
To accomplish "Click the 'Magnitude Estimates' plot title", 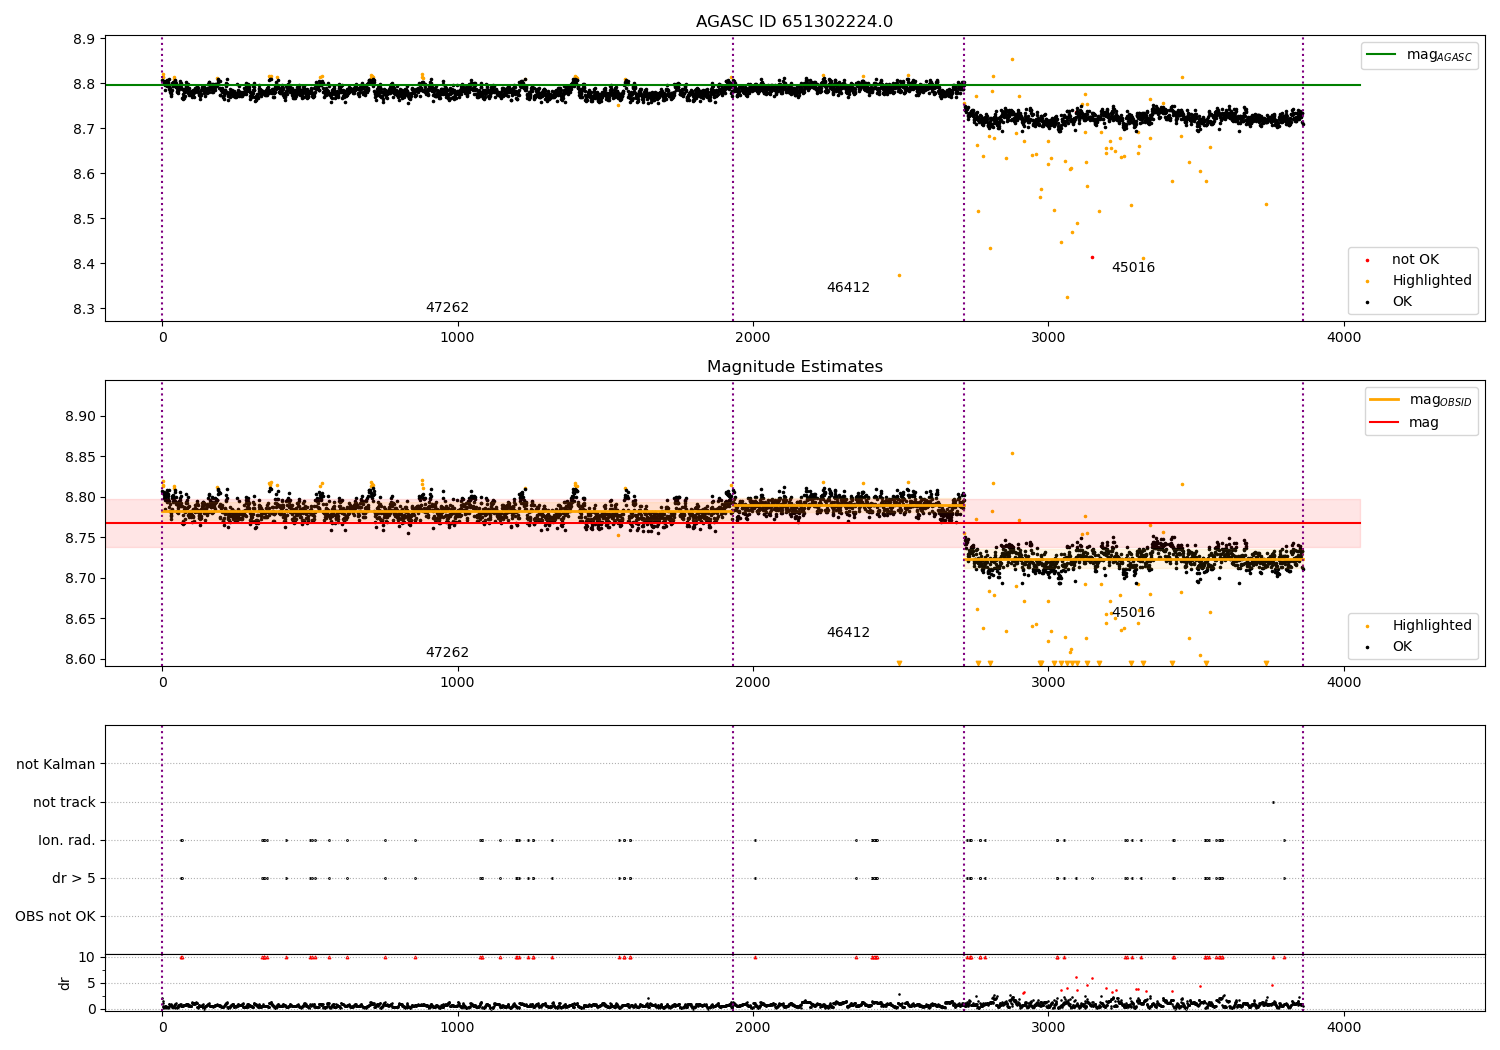I will click(794, 367).
